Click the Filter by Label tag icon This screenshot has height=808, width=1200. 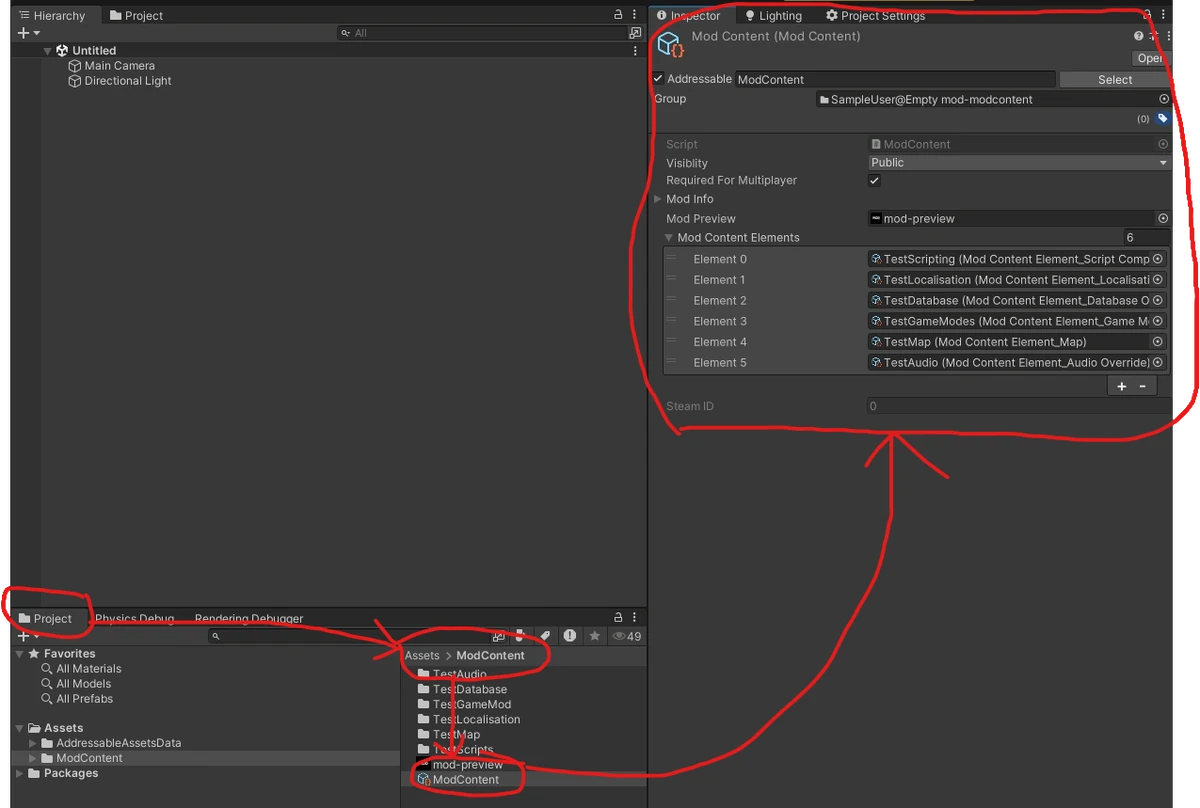(x=545, y=636)
